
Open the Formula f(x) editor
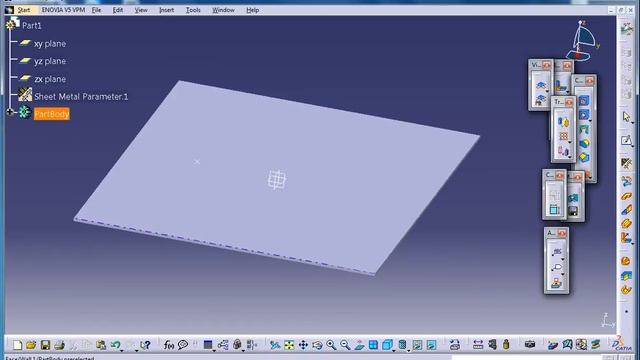[x=169, y=345]
